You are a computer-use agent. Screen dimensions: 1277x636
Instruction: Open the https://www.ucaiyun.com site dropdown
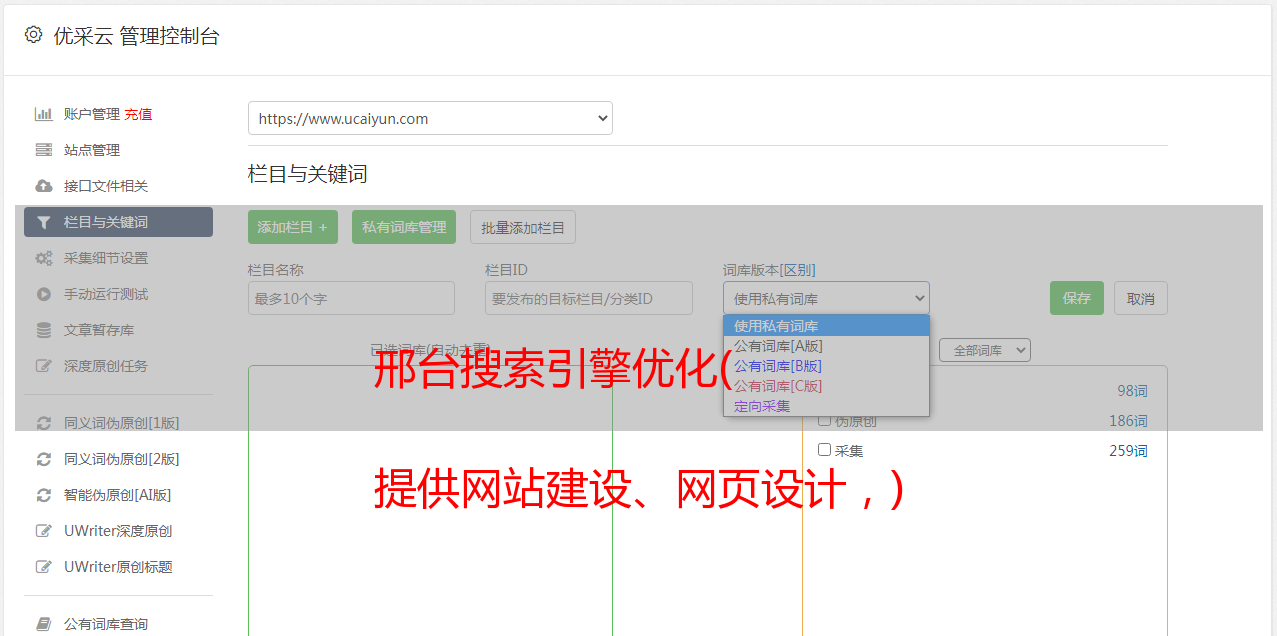[x=430, y=118]
